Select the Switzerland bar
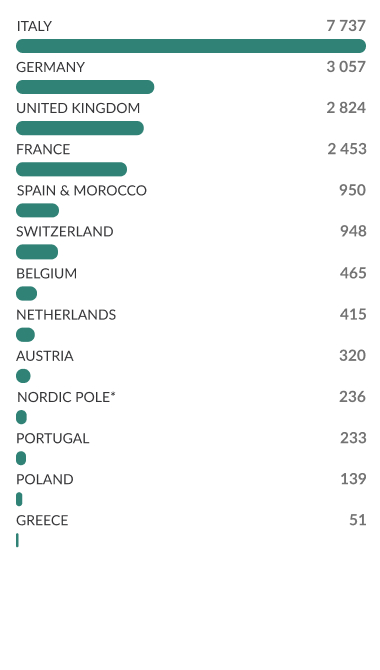 [37, 252]
